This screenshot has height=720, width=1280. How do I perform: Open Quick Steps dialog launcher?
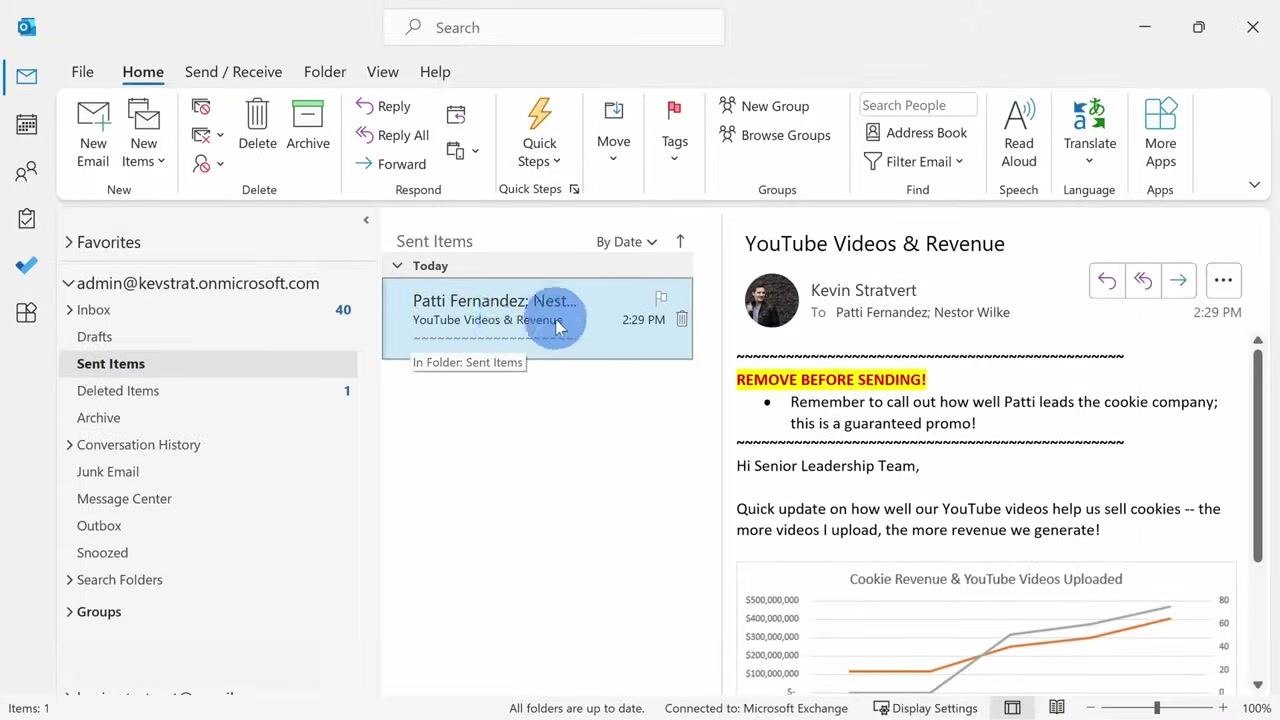(x=574, y=189)
